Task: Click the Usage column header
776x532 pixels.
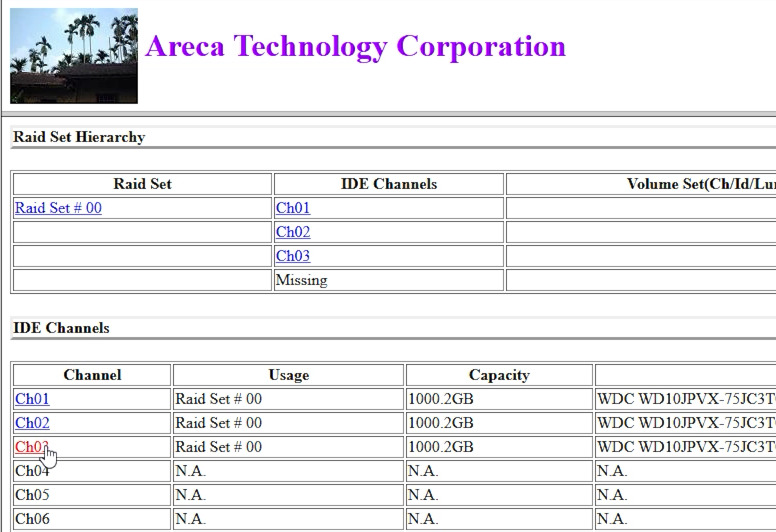Action: point(289,375)
